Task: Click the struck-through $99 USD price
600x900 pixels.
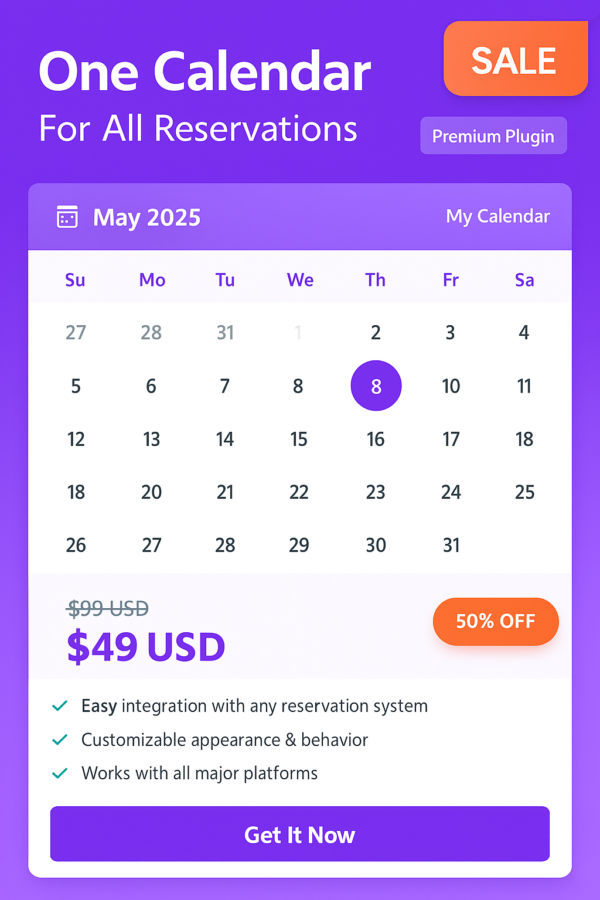Action: [x=108, y=608]
